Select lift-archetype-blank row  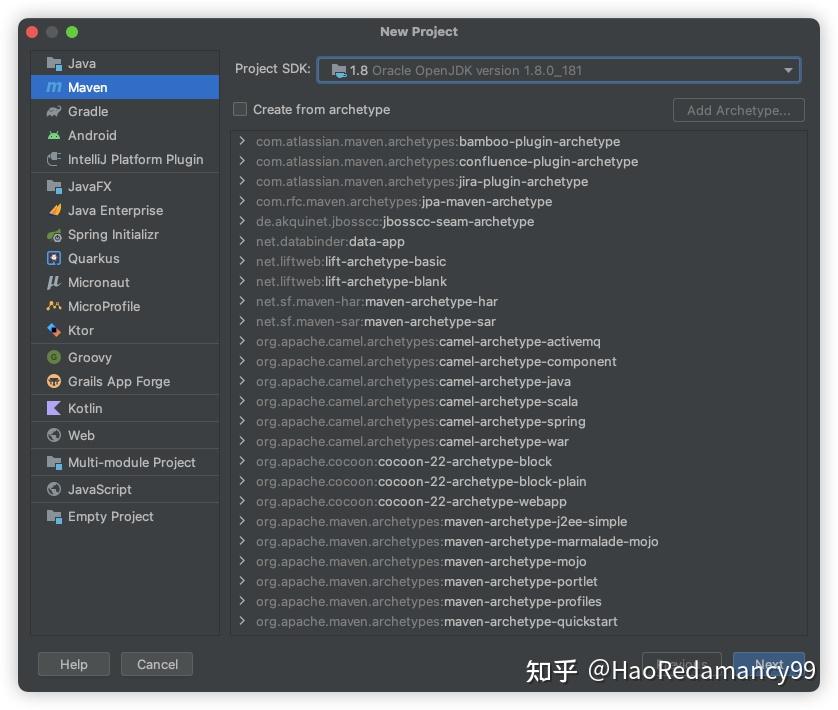click(518, 281)
